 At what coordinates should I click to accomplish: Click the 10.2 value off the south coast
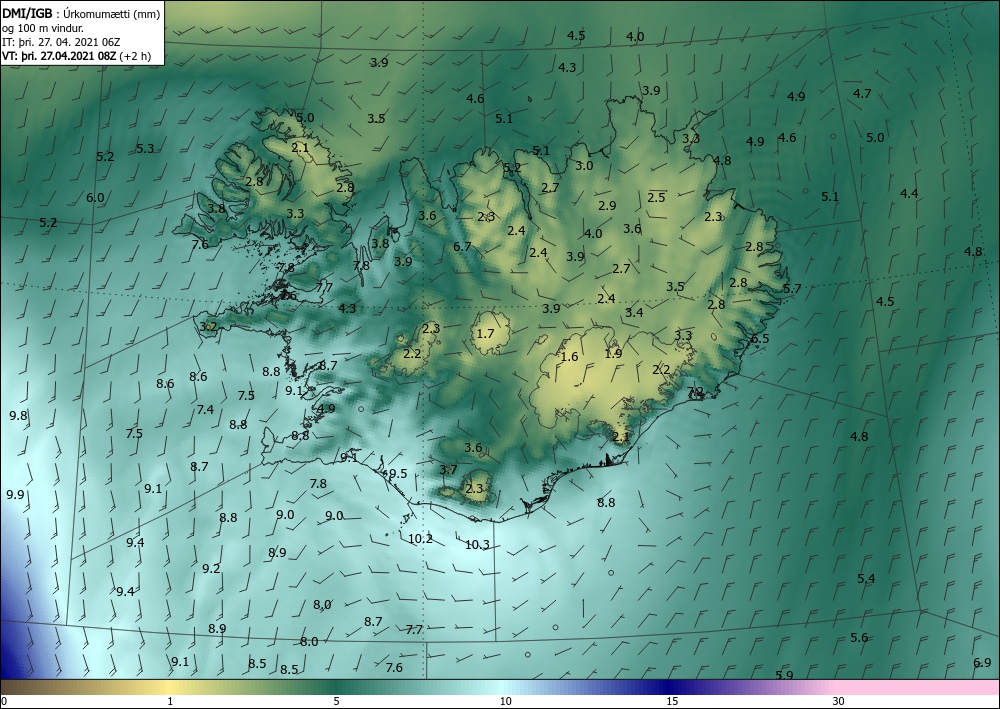(420, 539)
